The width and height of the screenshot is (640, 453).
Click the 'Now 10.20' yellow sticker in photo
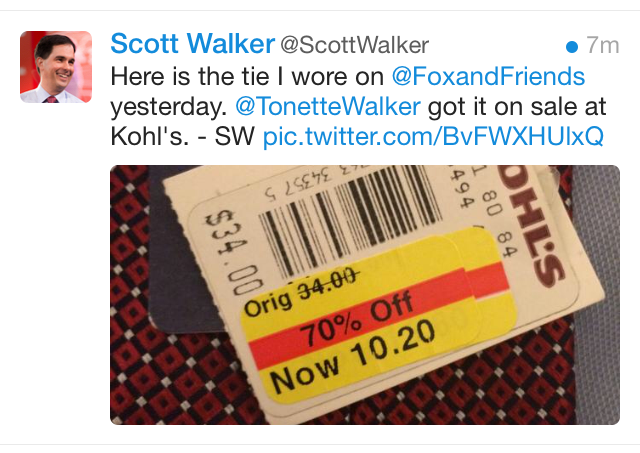(x=352, y=356)
